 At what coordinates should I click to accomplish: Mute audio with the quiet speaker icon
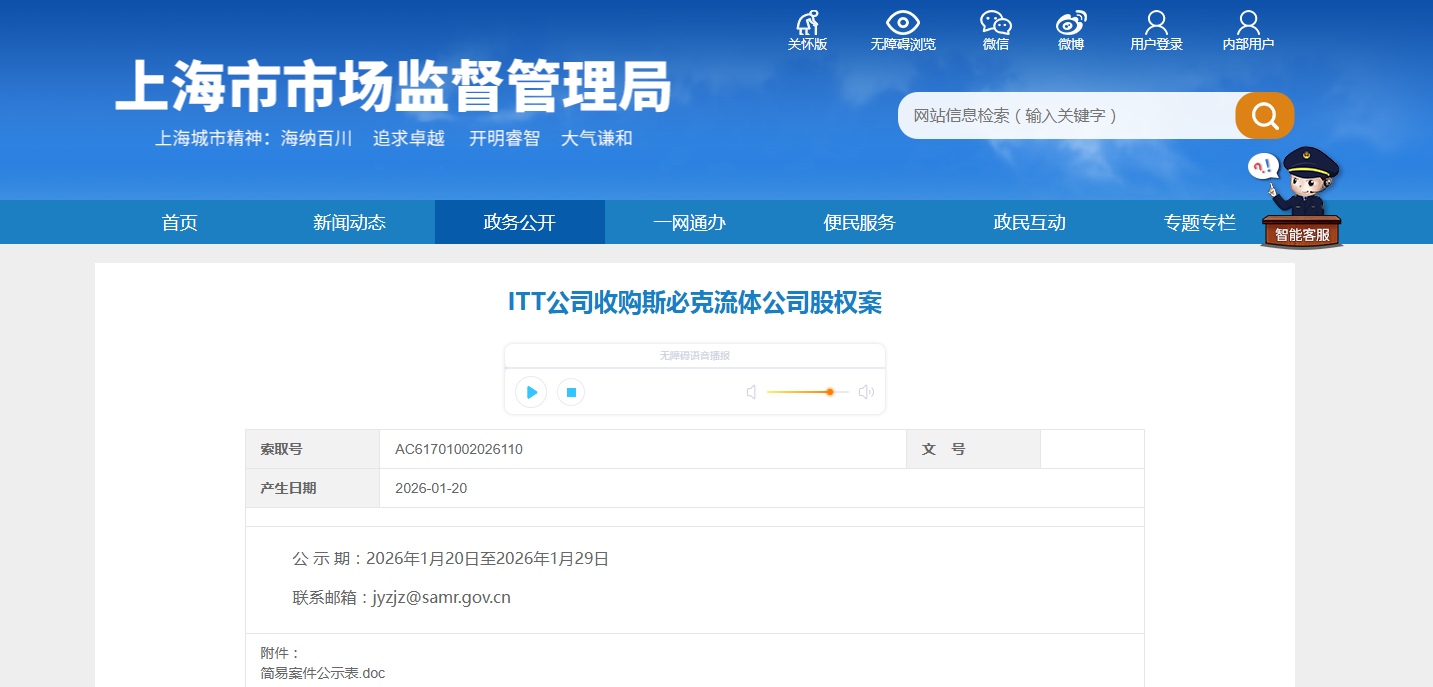point(751,392)
